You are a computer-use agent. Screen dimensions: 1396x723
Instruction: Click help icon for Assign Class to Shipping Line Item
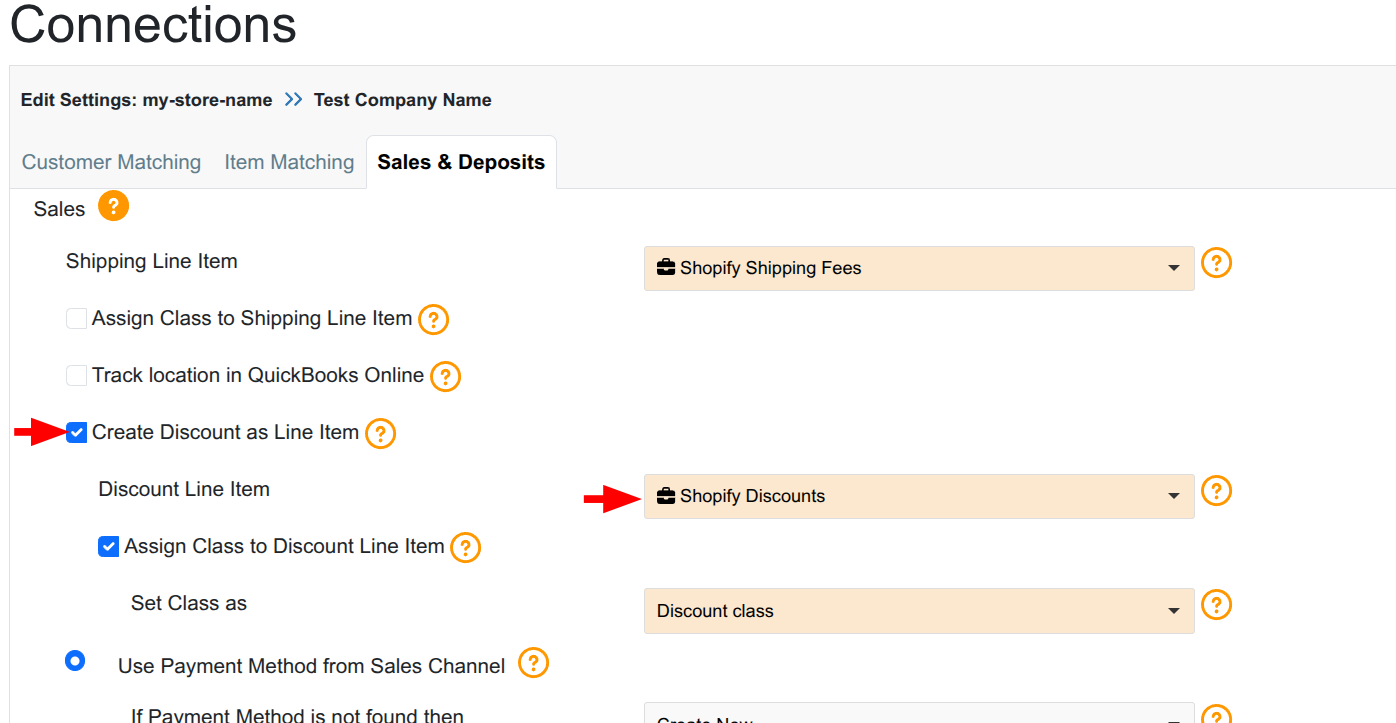(433, 320)
